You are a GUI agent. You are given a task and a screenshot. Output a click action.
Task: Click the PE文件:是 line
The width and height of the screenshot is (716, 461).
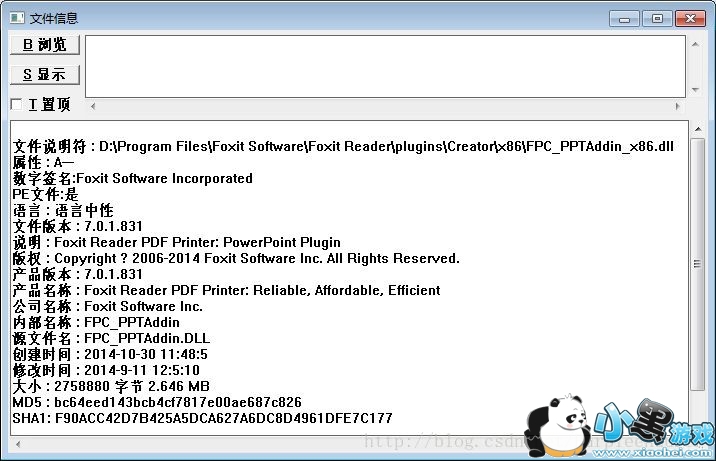pos(45,194)
